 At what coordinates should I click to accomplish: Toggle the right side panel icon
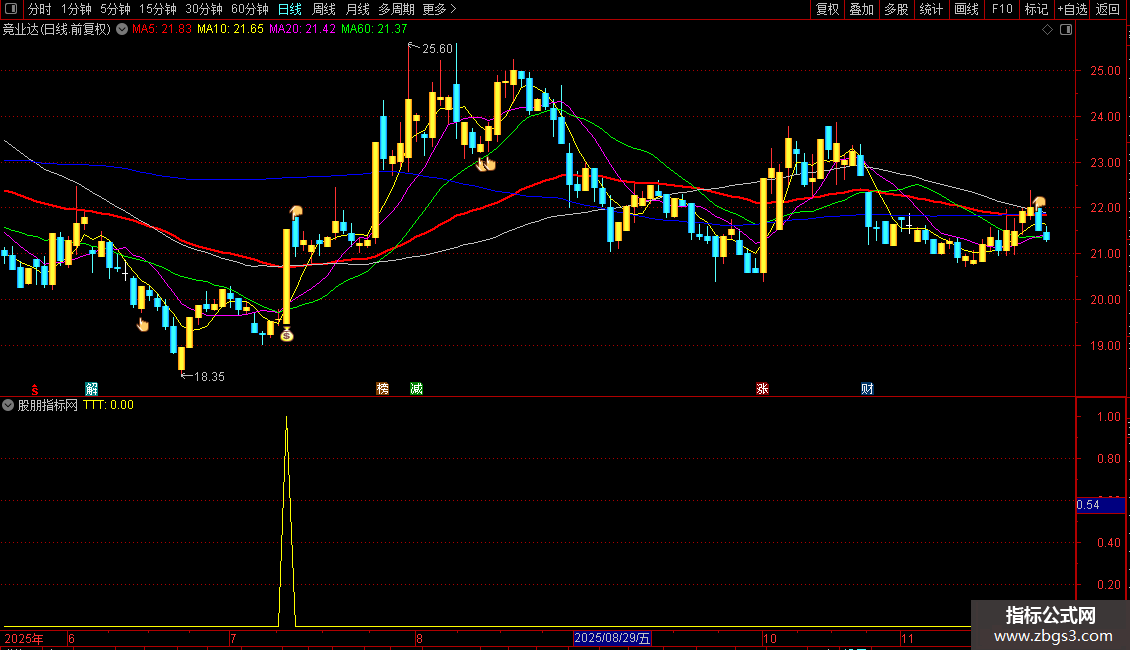click(x=1066, y=30)
